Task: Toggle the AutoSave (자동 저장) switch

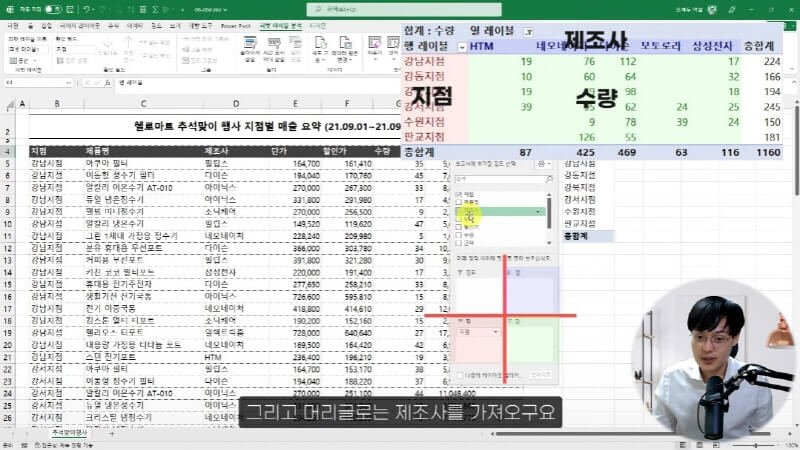Action: click(53, 10)
